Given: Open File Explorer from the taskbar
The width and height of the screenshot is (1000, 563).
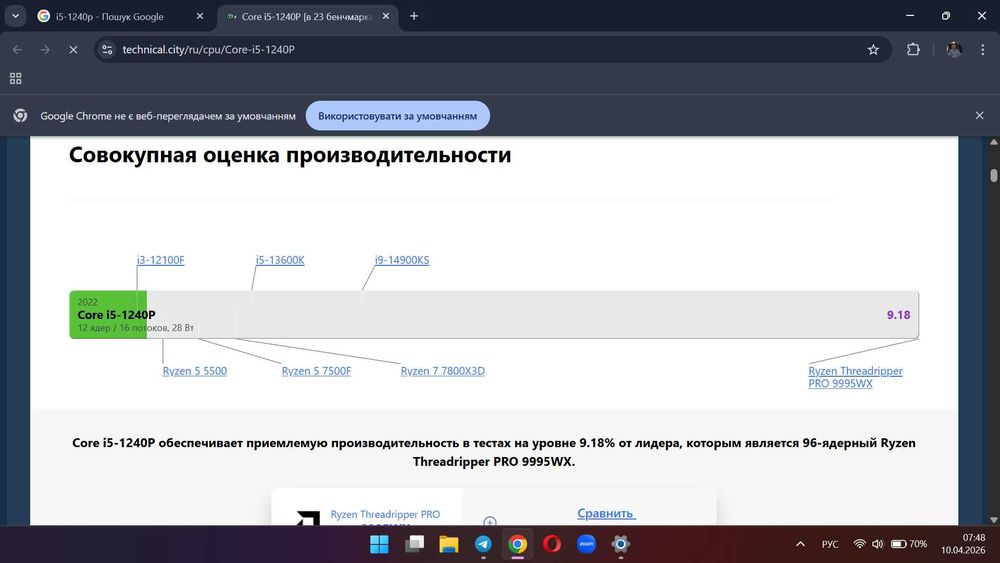Looking at the screenshot, I should [x=449, y=544].
